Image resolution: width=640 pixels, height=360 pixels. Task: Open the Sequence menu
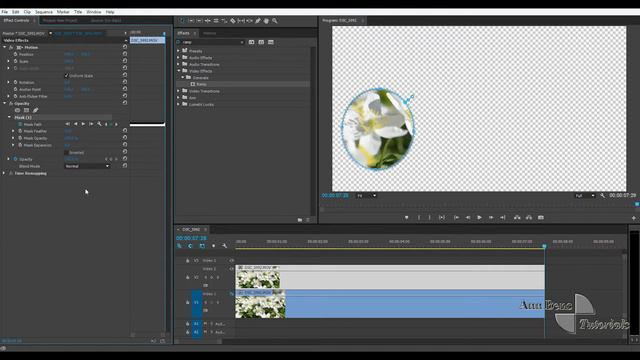point(44,12)
